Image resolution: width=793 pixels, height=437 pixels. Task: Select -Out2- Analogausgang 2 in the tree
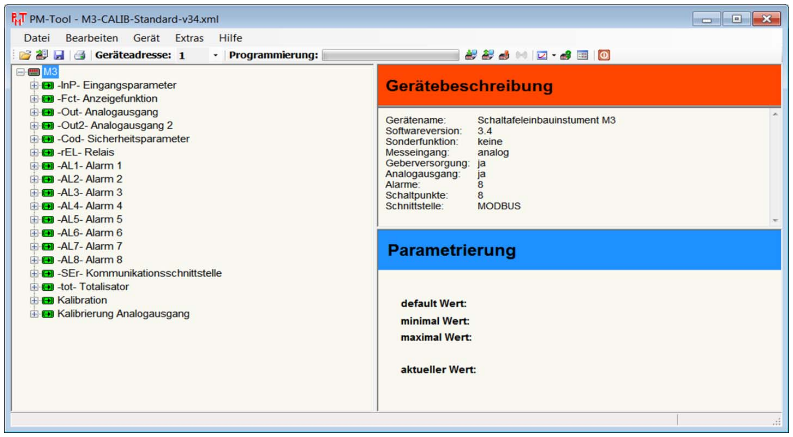(115, 125)
